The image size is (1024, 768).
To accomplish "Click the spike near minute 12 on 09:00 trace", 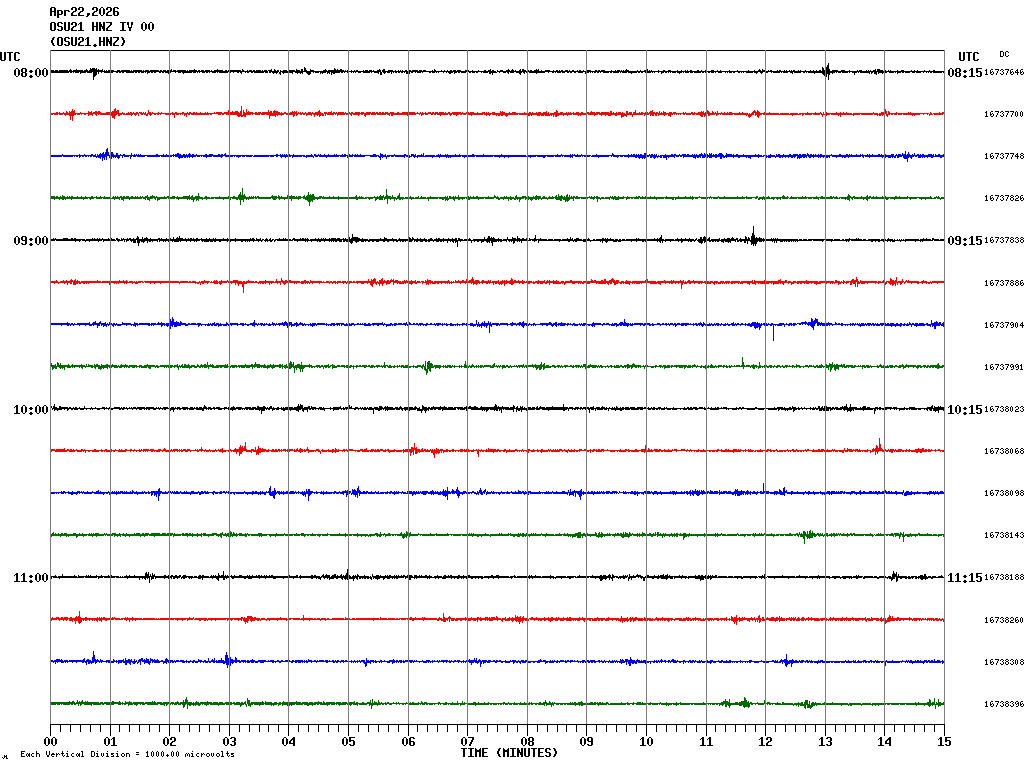I will pyautogui.click(x=753, y=238).
